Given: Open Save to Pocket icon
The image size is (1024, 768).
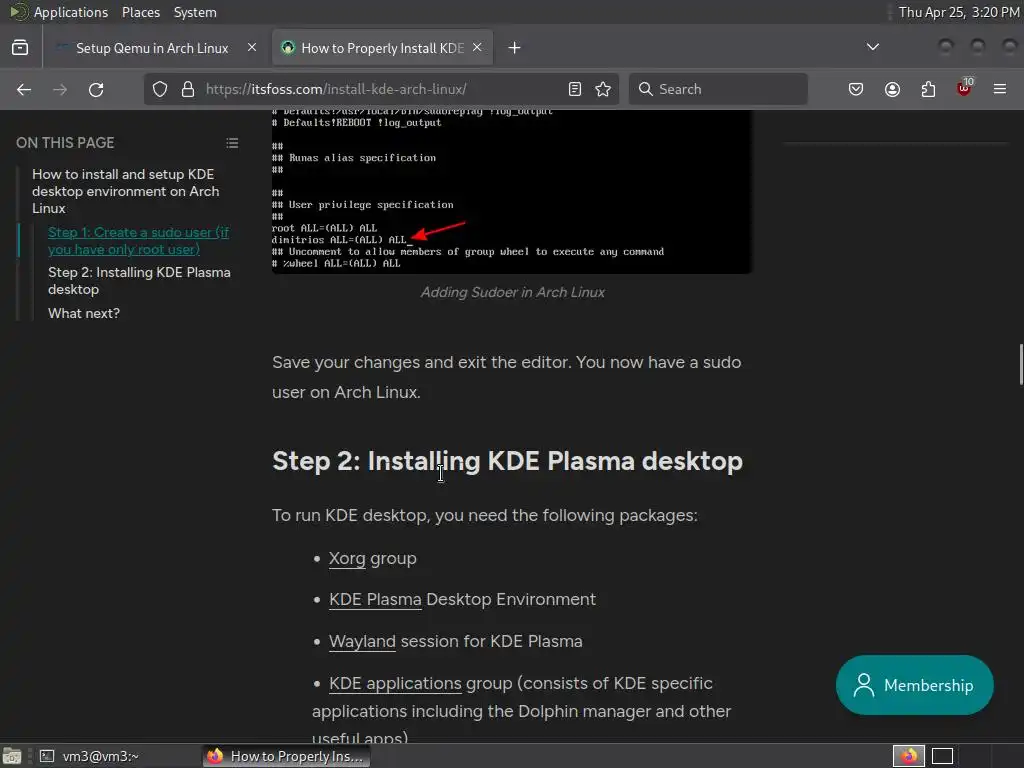Looking at the screenshot, I should click(856, 89).
